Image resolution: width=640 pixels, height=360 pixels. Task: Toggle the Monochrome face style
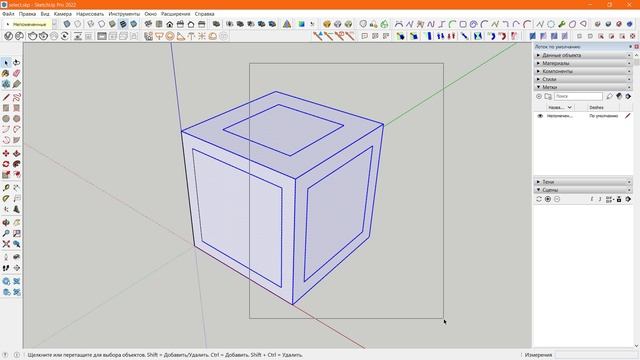pyautogui.click(x=133, y=24)
